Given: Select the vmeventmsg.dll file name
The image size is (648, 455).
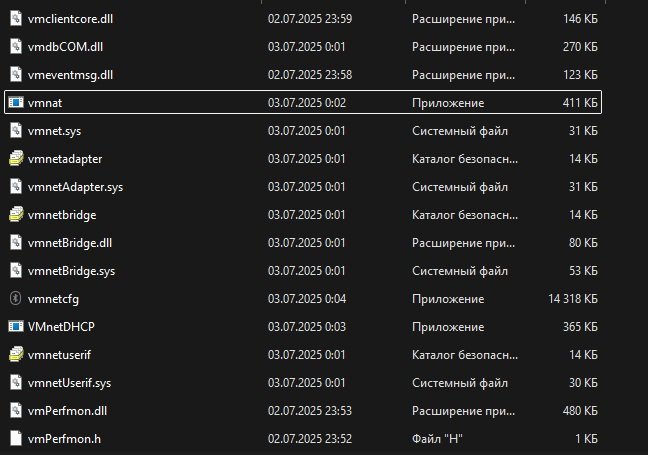Looking at the screenshot, I should click(x=71, y=74).
